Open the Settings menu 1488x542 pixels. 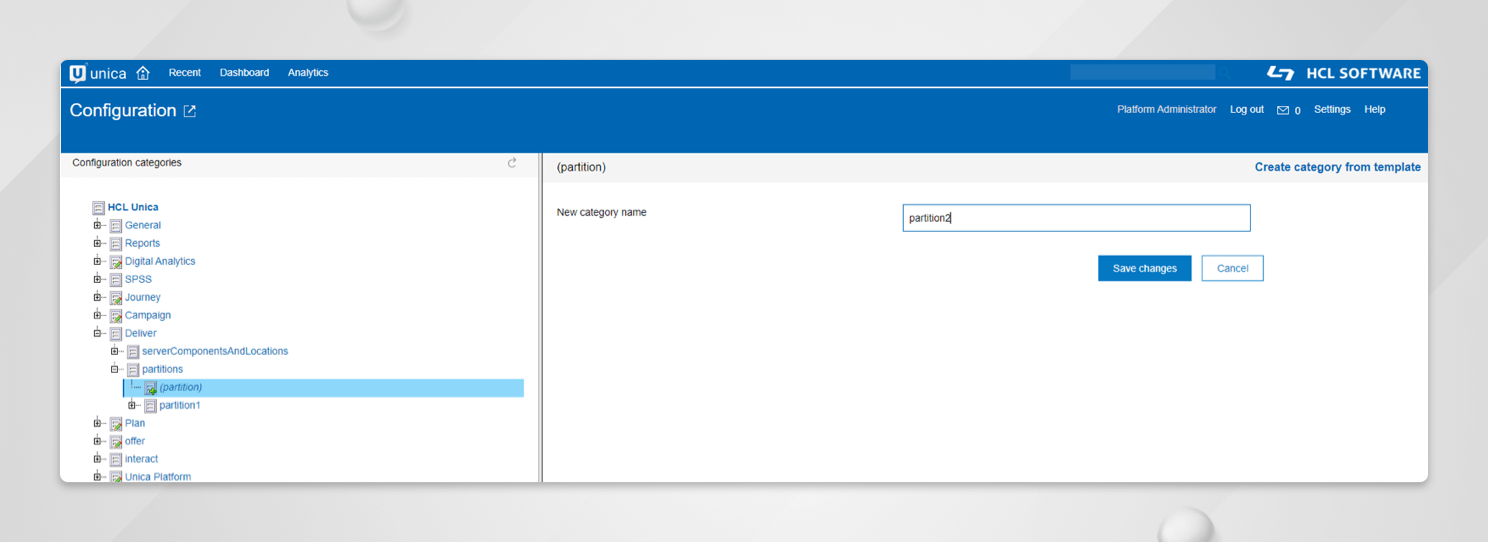[x=1332, y=110]
